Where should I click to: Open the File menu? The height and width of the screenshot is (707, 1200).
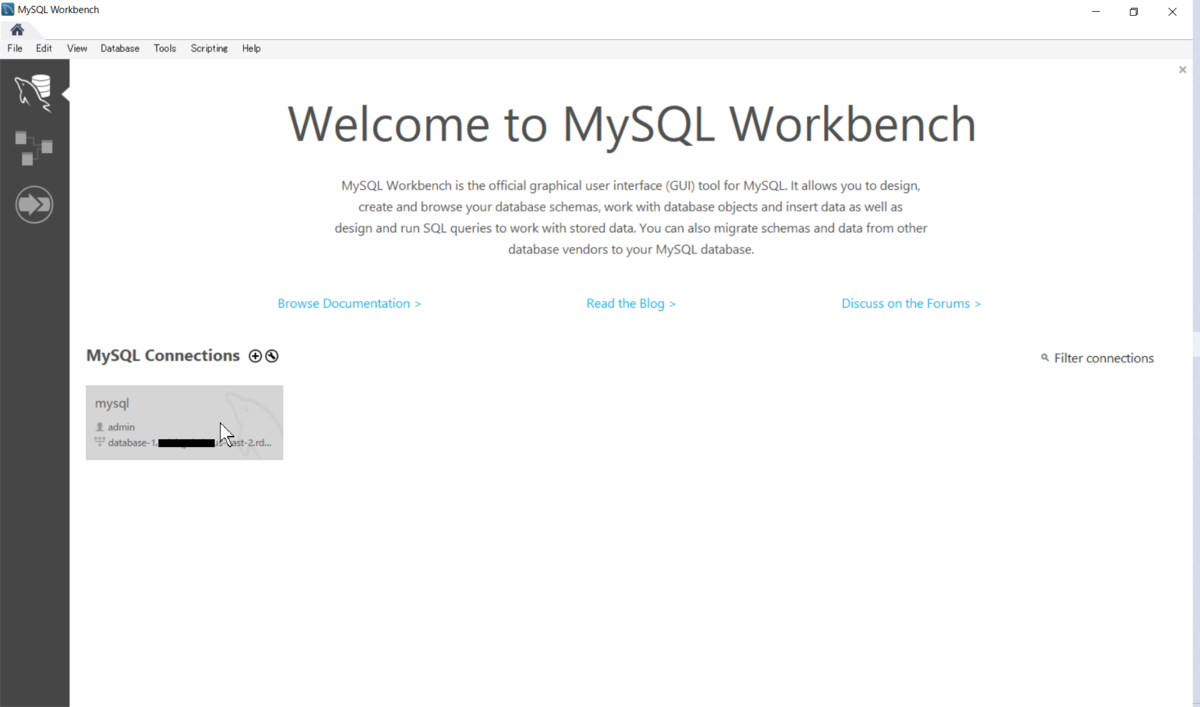tap(15, 48)
